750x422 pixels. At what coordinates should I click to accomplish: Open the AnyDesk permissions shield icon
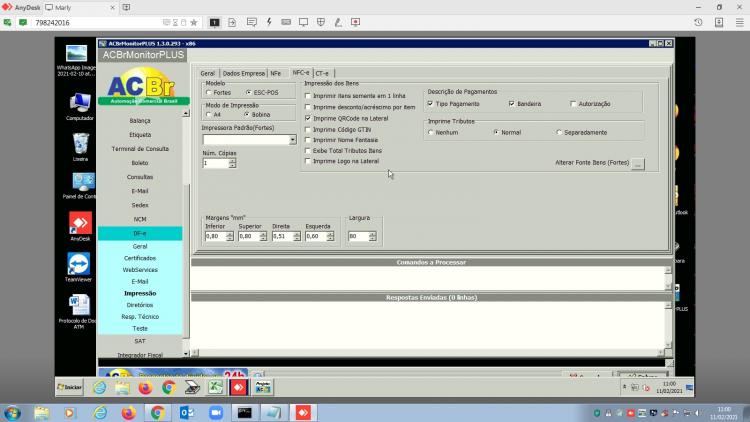coord(321,22)
